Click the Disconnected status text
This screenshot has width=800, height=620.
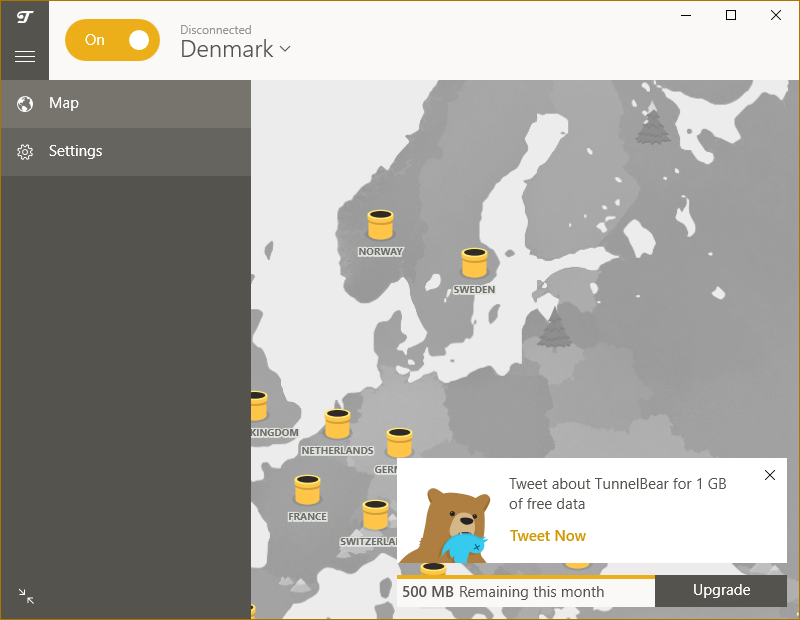[216, 30]
